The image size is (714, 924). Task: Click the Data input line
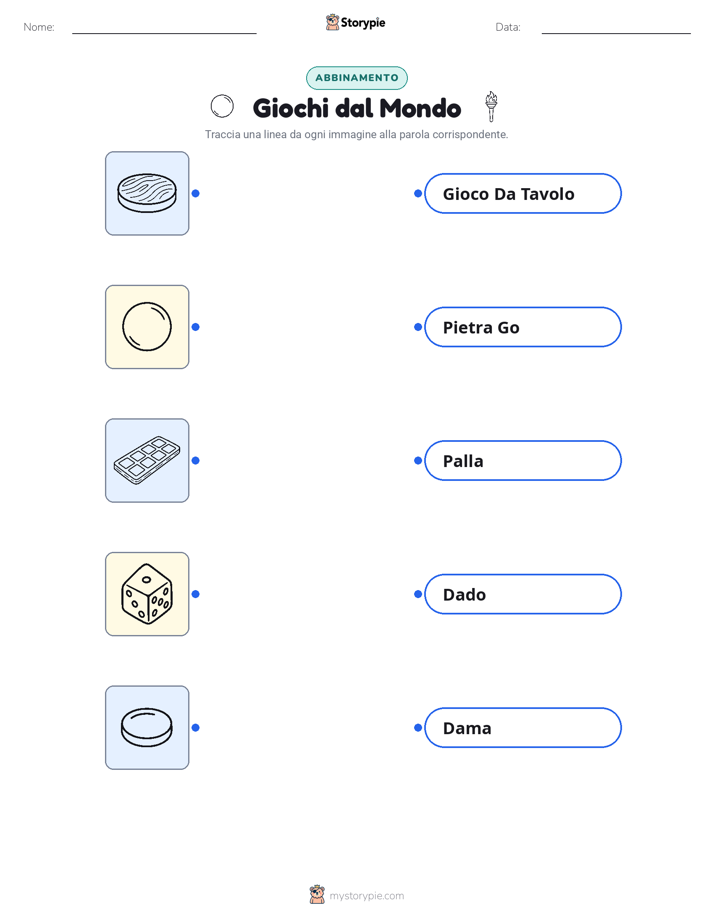coord(616,27)
